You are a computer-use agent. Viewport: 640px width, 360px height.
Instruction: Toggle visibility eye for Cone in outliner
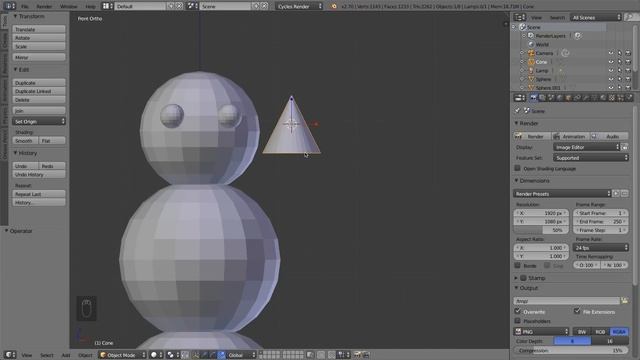tap(611, 62)
